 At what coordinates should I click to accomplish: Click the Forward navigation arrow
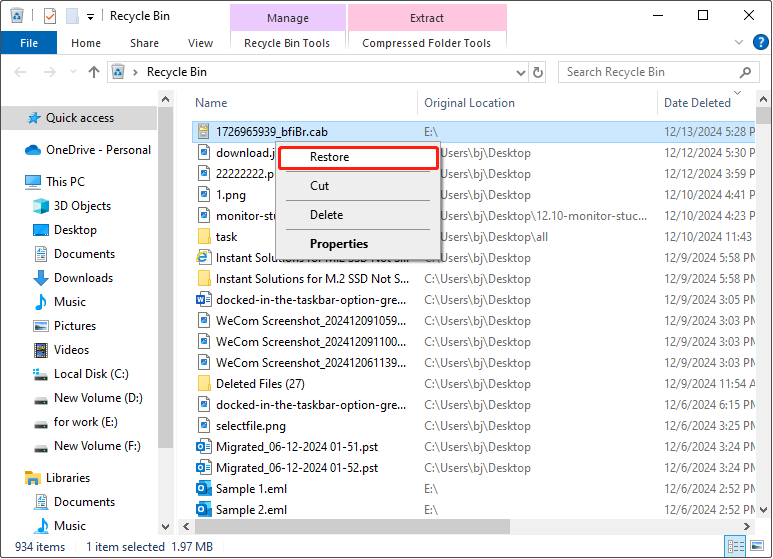point(50,72)
